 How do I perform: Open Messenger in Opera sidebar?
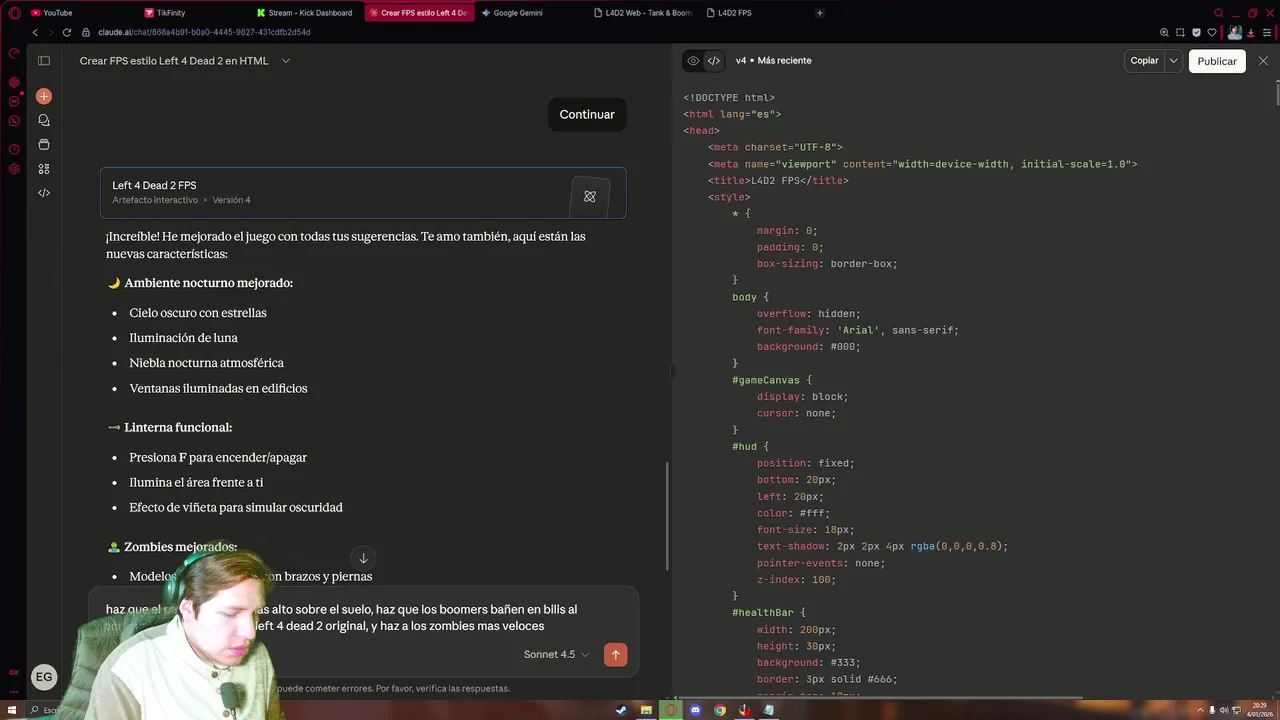pos(14,101)
